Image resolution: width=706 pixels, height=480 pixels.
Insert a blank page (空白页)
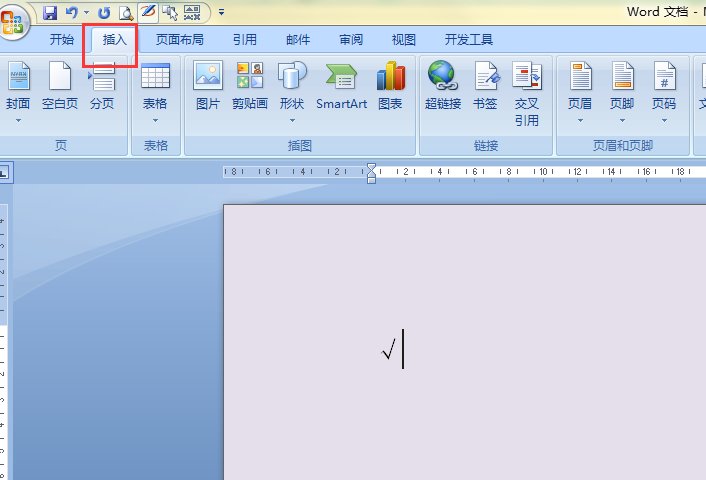(60, 86)
